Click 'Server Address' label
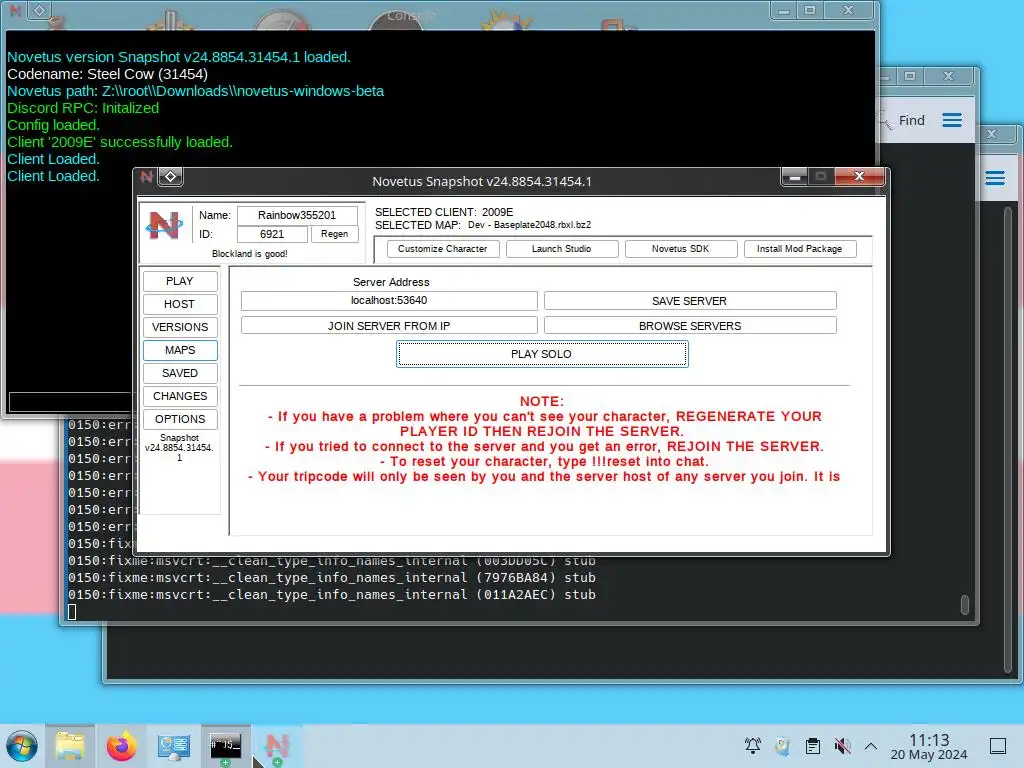Image resolution: width=1024 pixels, height=768 pixels. click(391, 282)
